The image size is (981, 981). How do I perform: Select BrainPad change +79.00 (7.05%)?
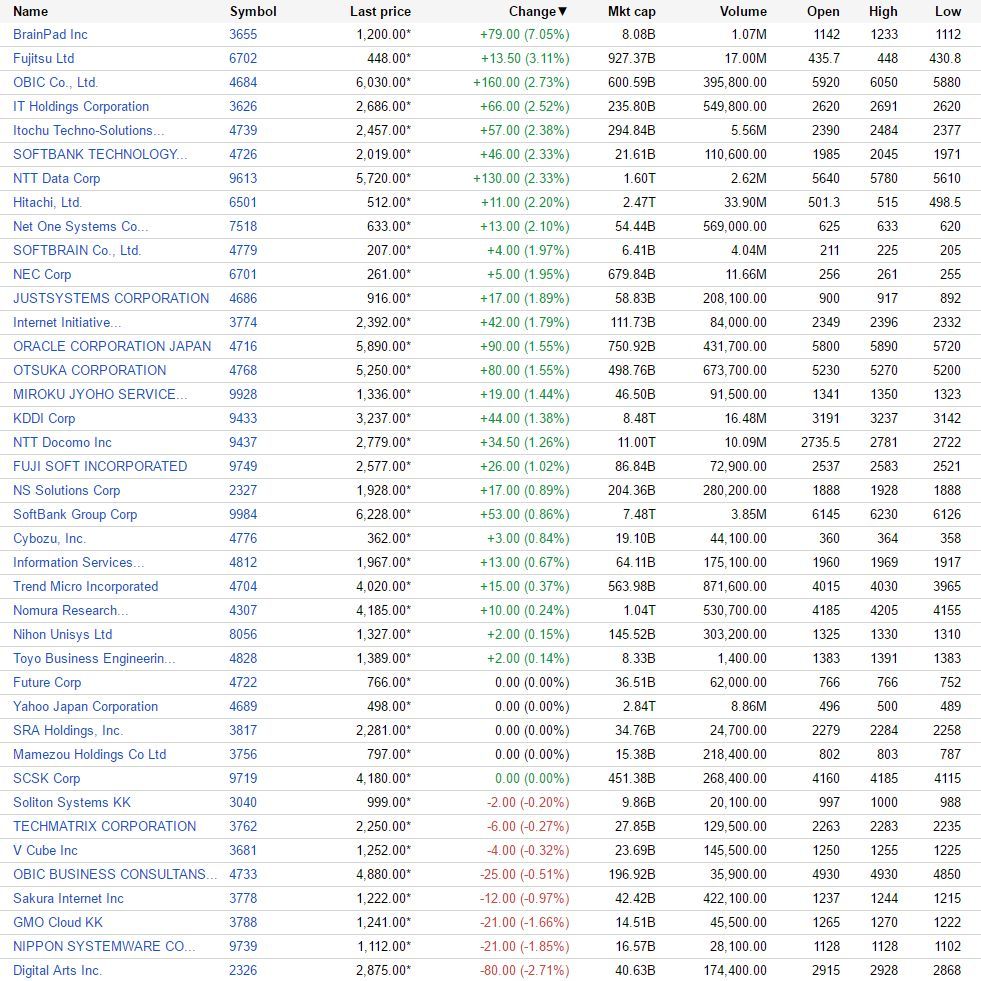[x=524, y=34]
